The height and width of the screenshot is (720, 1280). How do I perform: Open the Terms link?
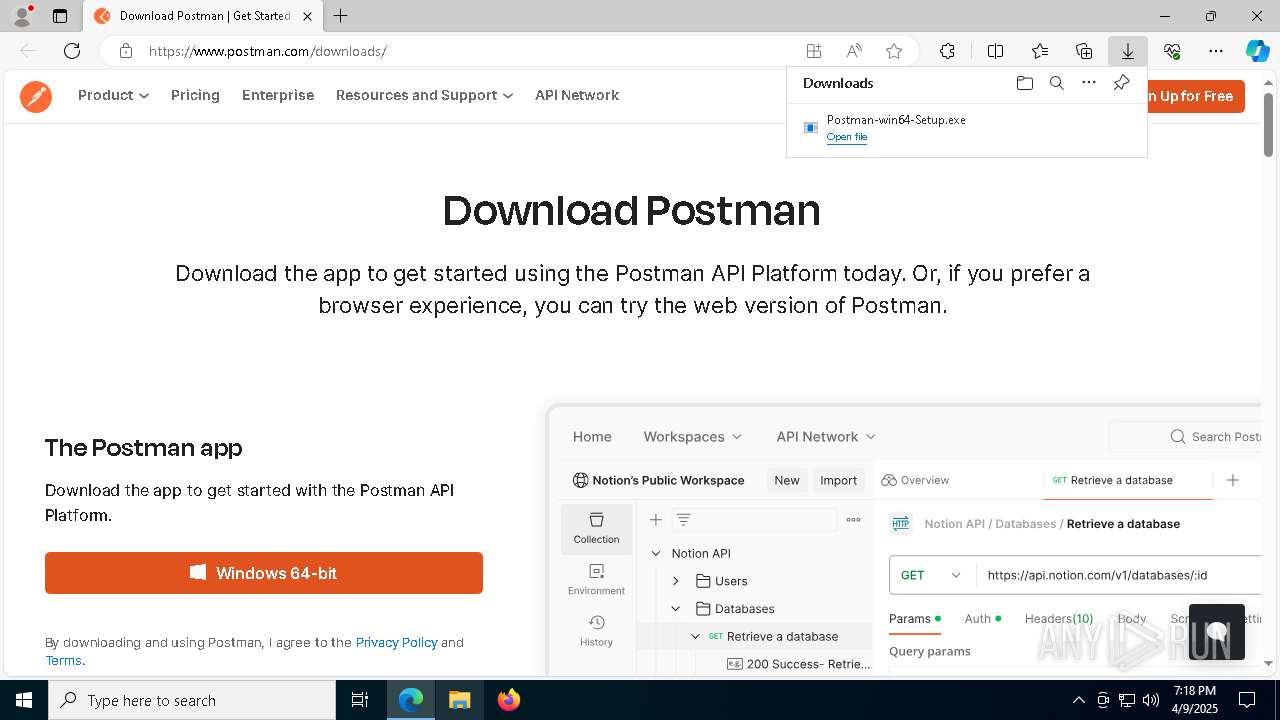[63, 660]
